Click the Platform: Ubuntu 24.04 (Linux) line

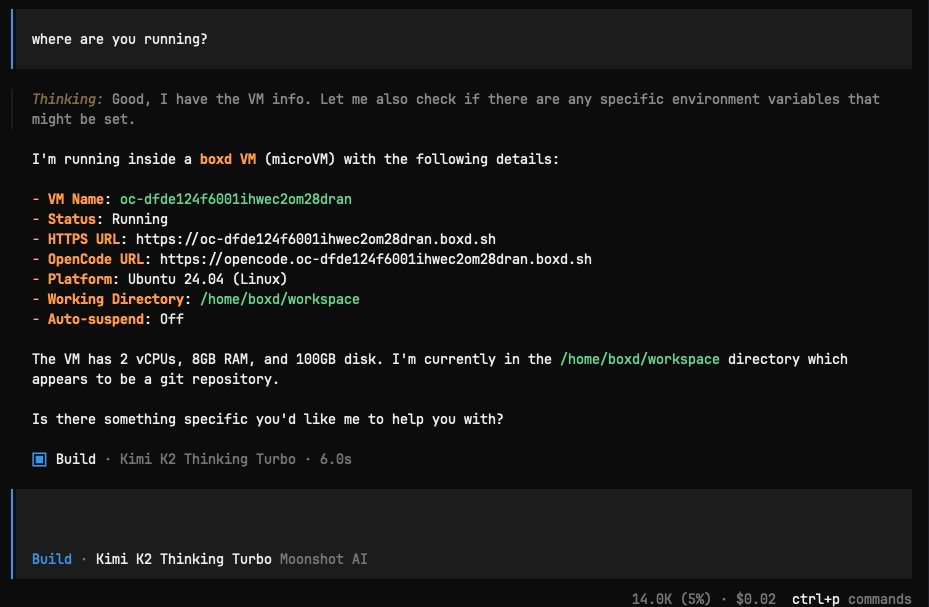point(159,279)
